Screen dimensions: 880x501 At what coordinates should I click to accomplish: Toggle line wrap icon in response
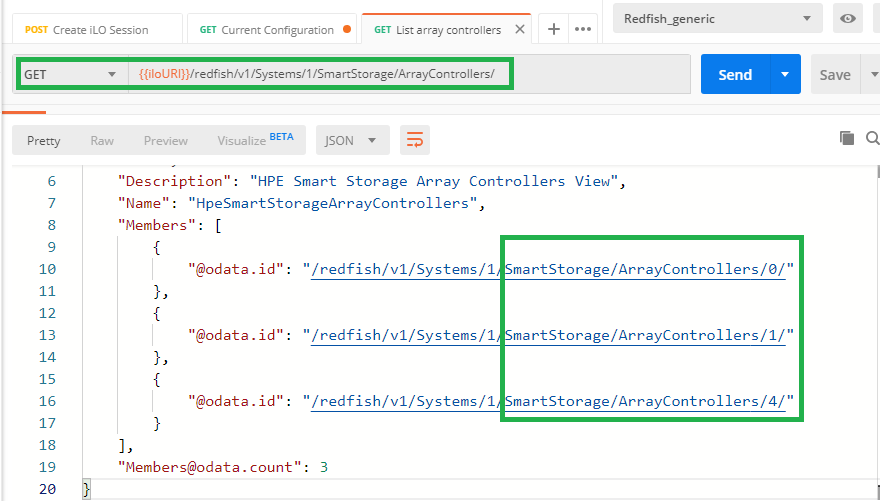[415, 140]
